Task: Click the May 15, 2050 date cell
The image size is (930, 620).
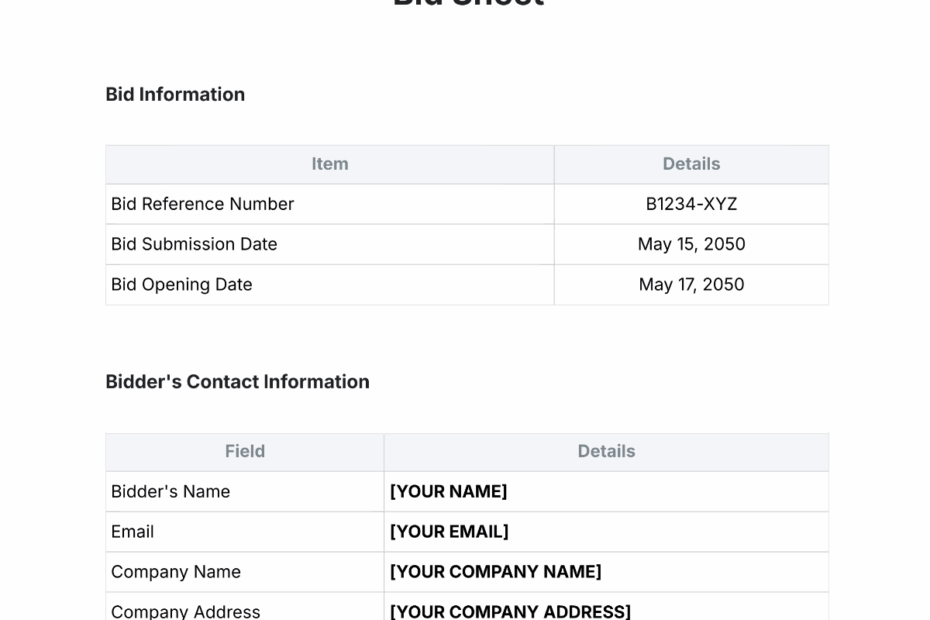Action: click(x=691, y=244)
